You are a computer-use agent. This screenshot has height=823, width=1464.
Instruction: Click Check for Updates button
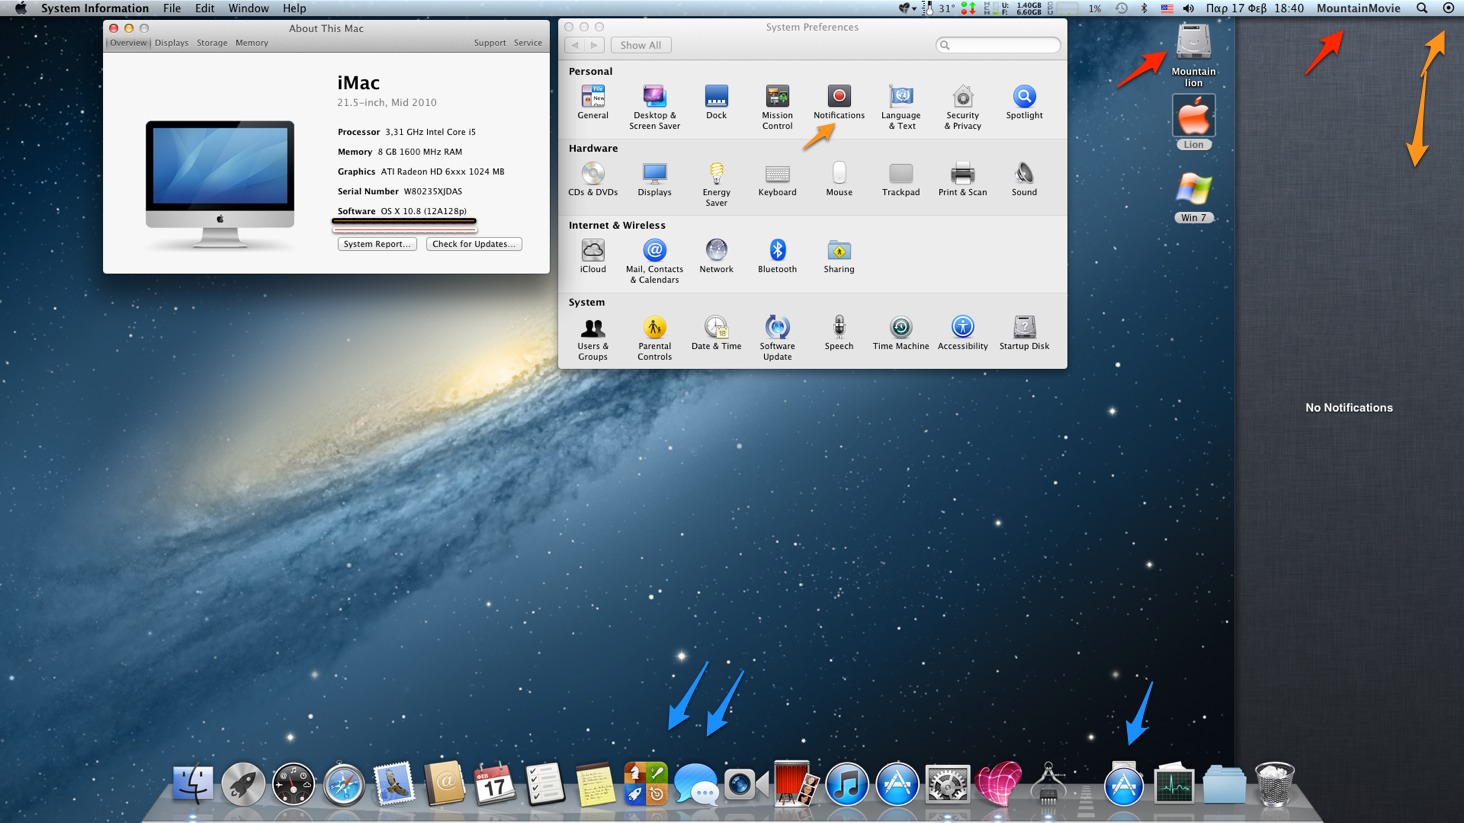pyautogui.click(x=474, y=244)
